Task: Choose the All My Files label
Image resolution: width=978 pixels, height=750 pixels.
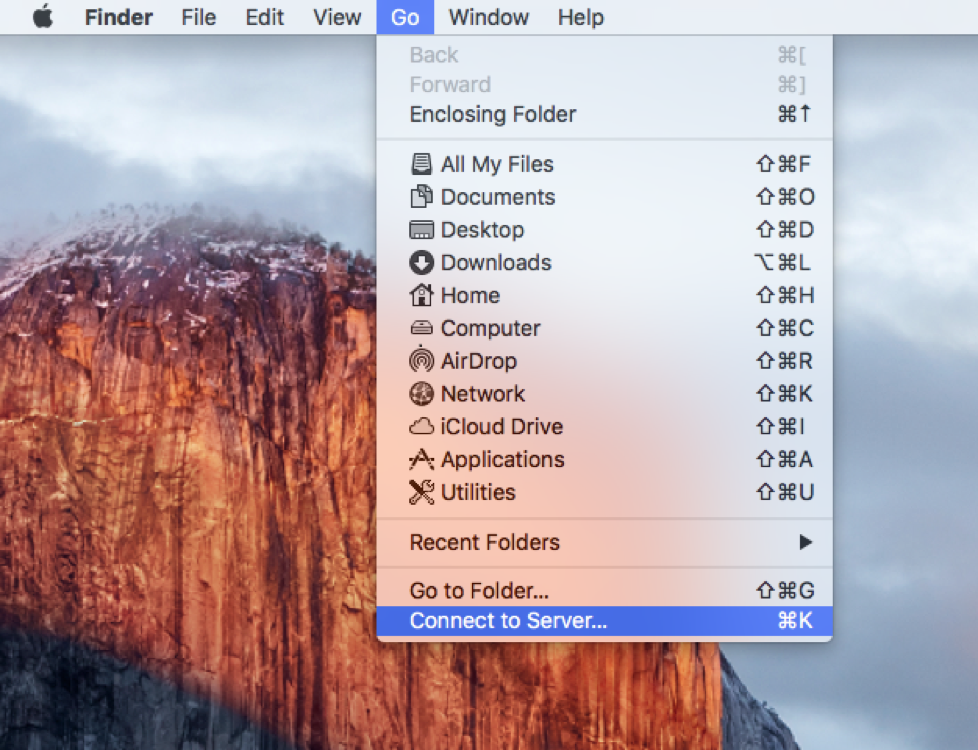Action: pos(497,164)
